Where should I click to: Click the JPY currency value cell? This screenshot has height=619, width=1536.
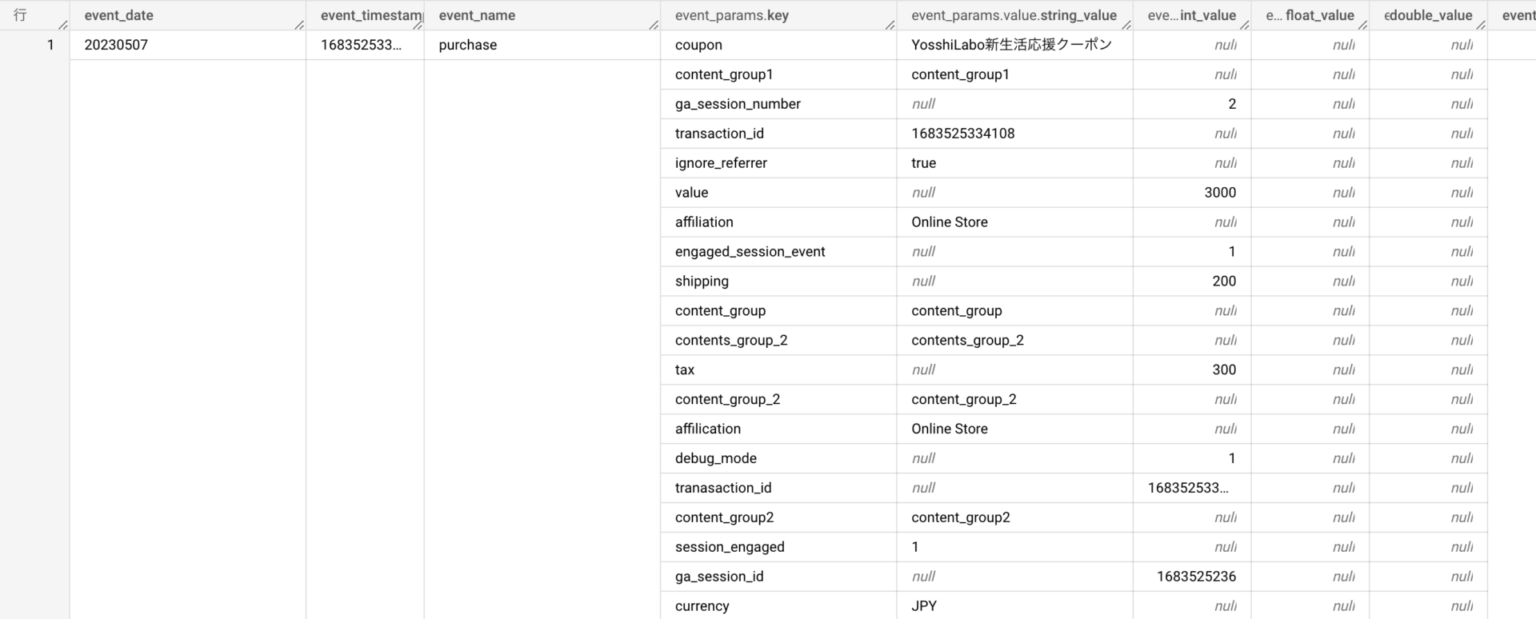coord(924,606)
